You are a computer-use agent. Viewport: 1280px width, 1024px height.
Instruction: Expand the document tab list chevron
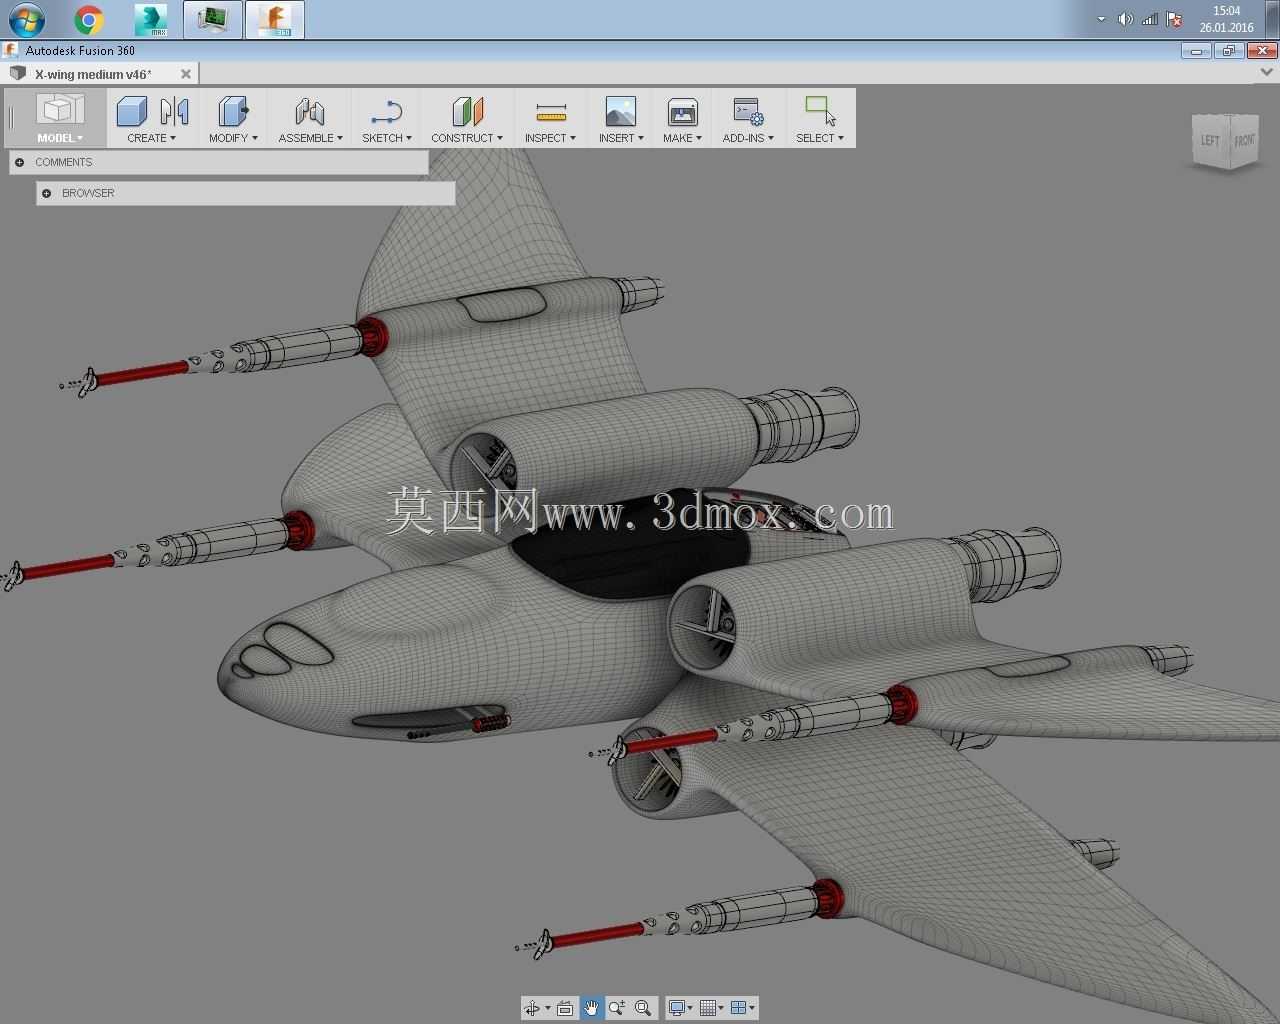pos(1268,73)
